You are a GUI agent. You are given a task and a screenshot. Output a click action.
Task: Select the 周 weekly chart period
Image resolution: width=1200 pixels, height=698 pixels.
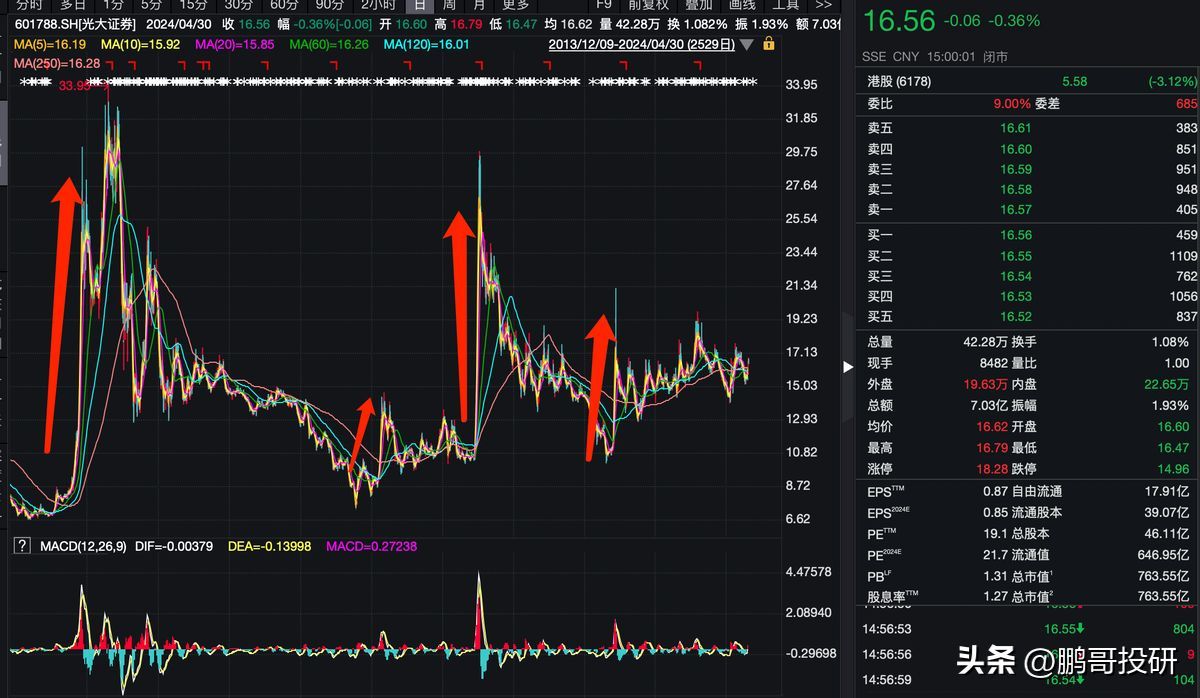click(x=449, y=5)
